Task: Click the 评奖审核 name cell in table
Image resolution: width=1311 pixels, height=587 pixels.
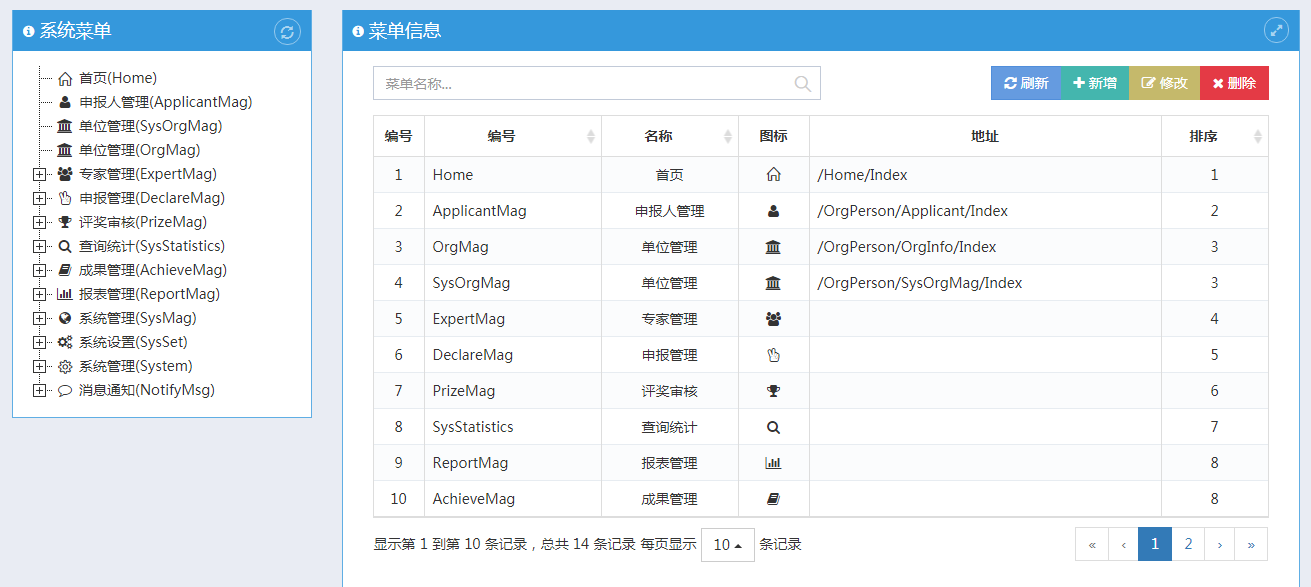Action: tap(670, 391)
